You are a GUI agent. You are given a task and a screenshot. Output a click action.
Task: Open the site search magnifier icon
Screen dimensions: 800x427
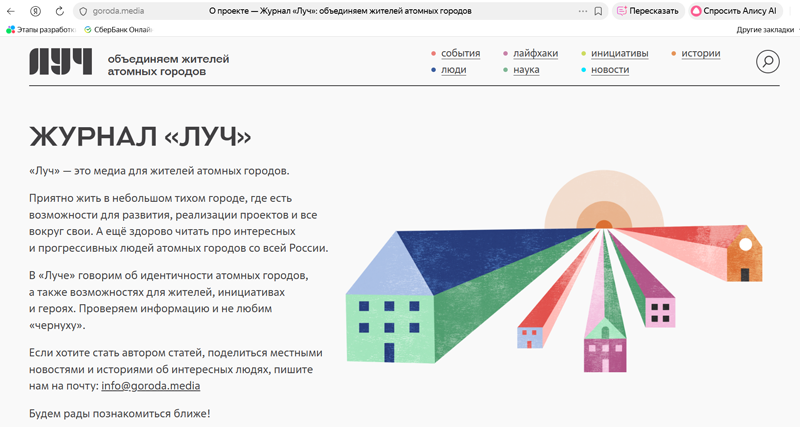(x=767, y=62)
